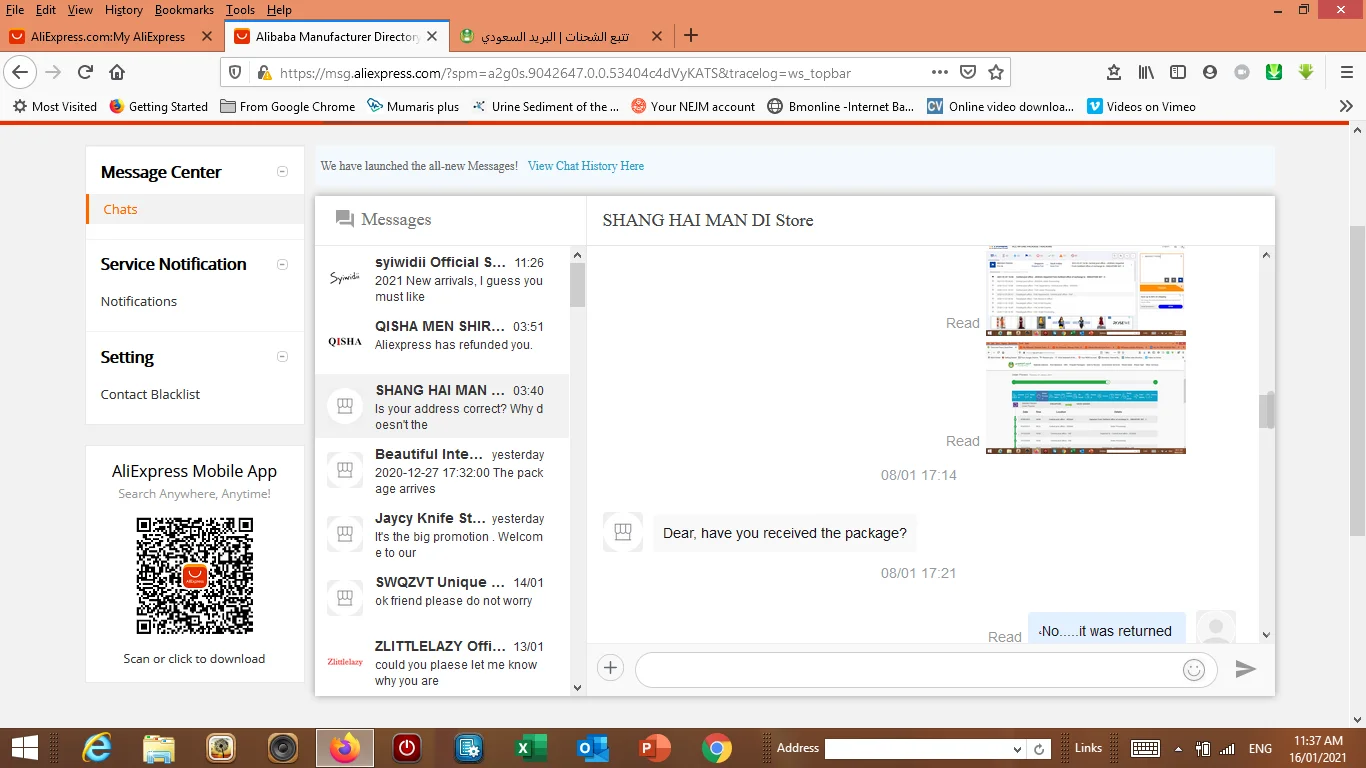Reload the current page
Viewport: 1366px width, 768px height.
tap(86, 72)
